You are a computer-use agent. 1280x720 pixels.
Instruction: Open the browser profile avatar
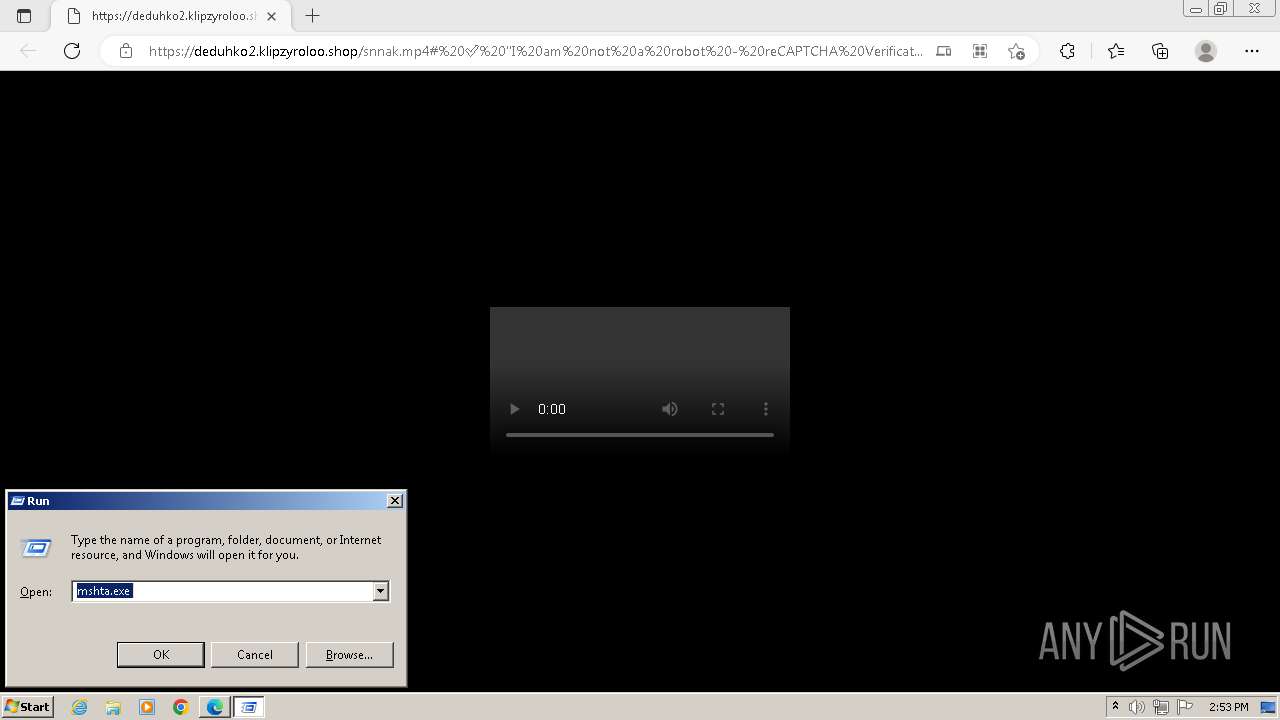pos(1206,51)
